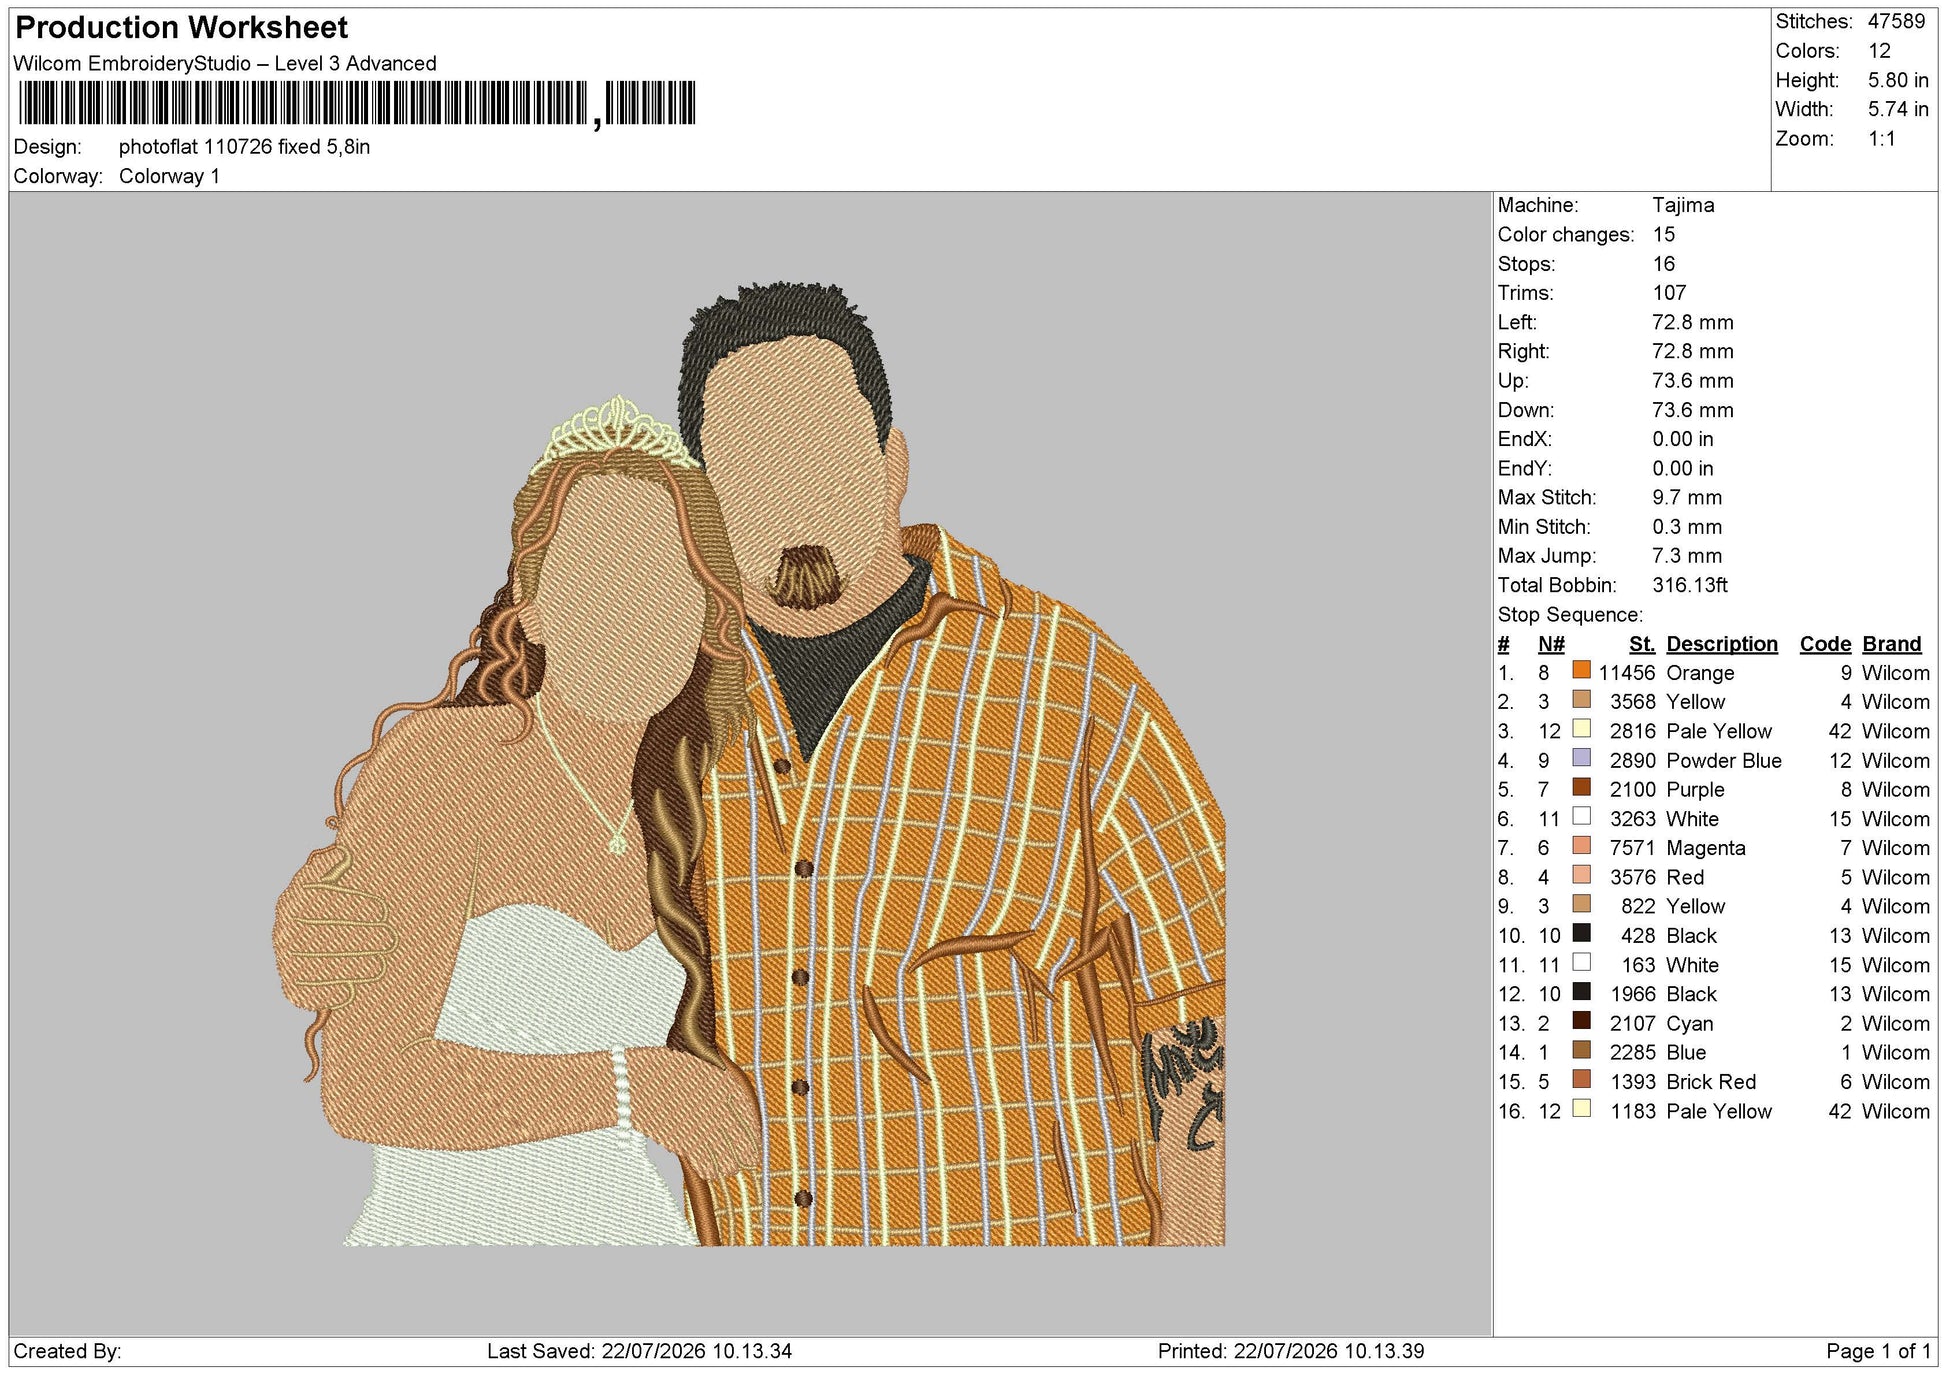This screenshot has height=1375, width=1946.
Task: Click the Machine value 'Tajima'
Action: [1683, 205]
